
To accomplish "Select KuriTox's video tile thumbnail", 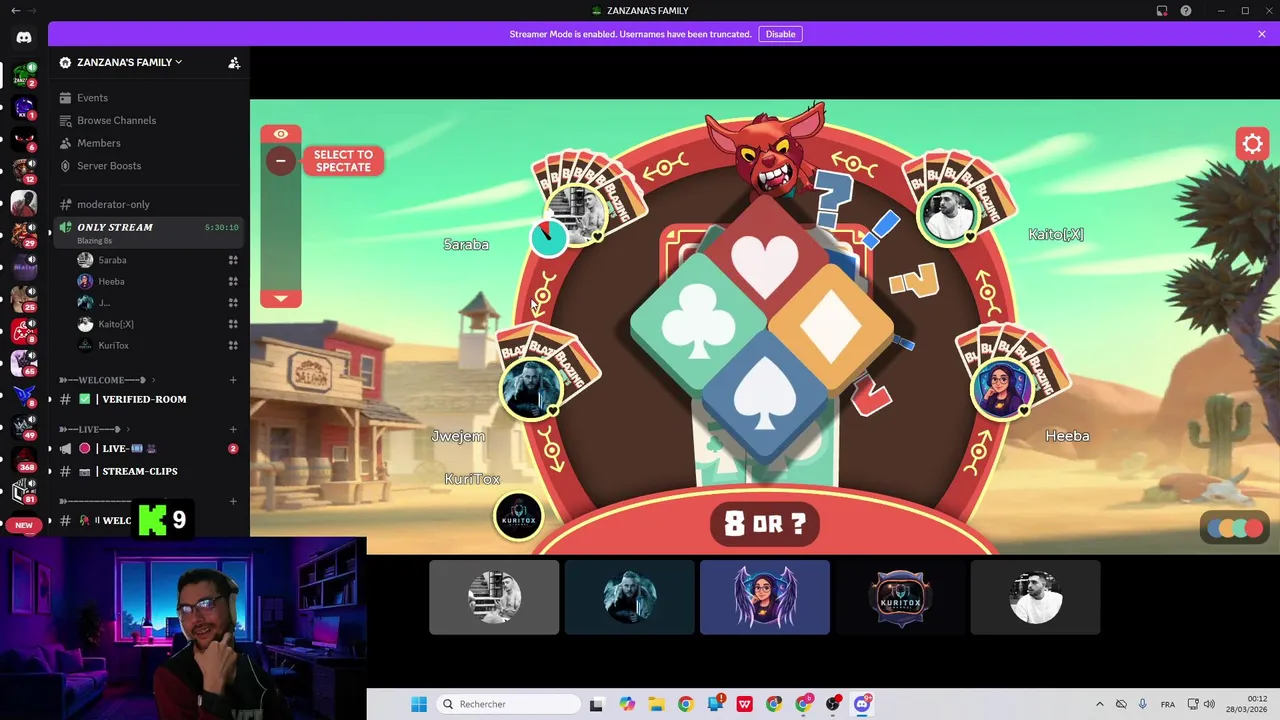I will coord(900,597).
